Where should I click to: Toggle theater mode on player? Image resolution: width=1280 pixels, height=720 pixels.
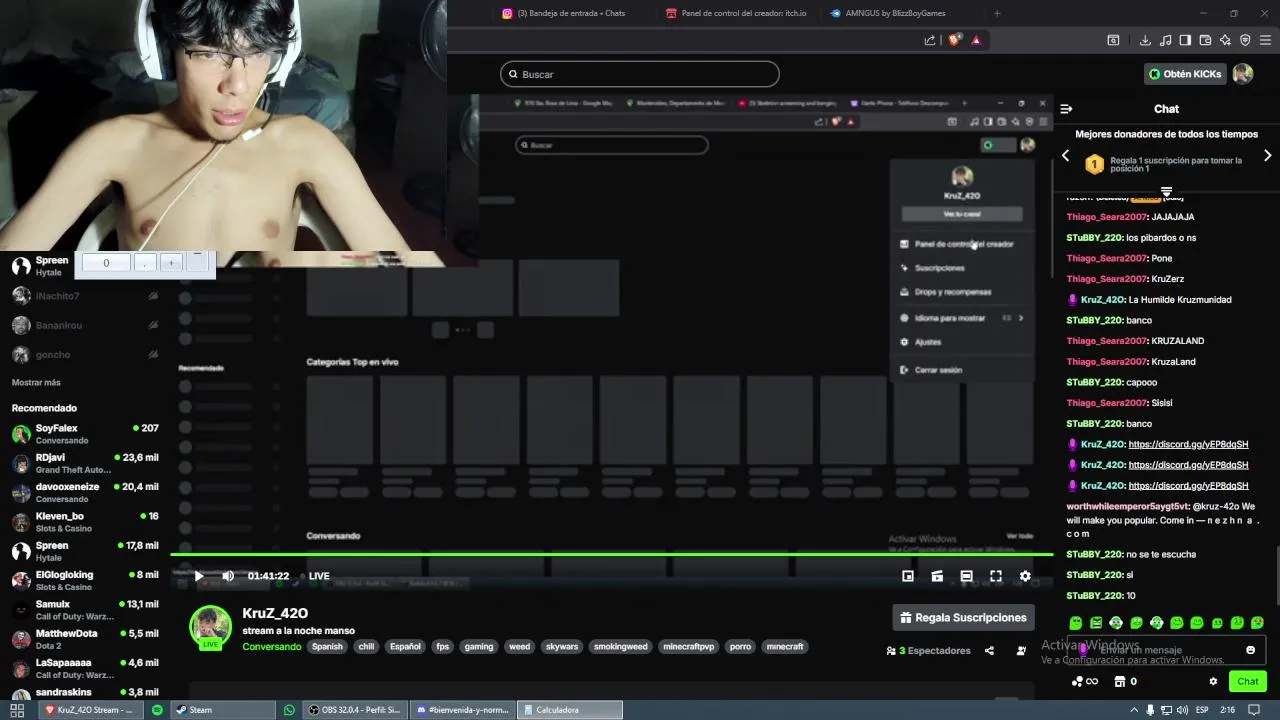tap(966, 576)
